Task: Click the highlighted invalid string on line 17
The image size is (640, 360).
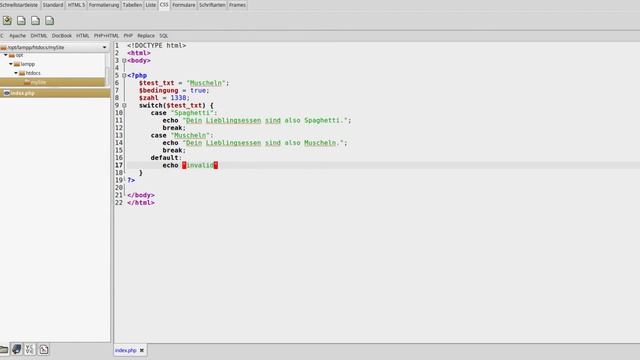Action: pyautogui.click(x=200, y=165)
